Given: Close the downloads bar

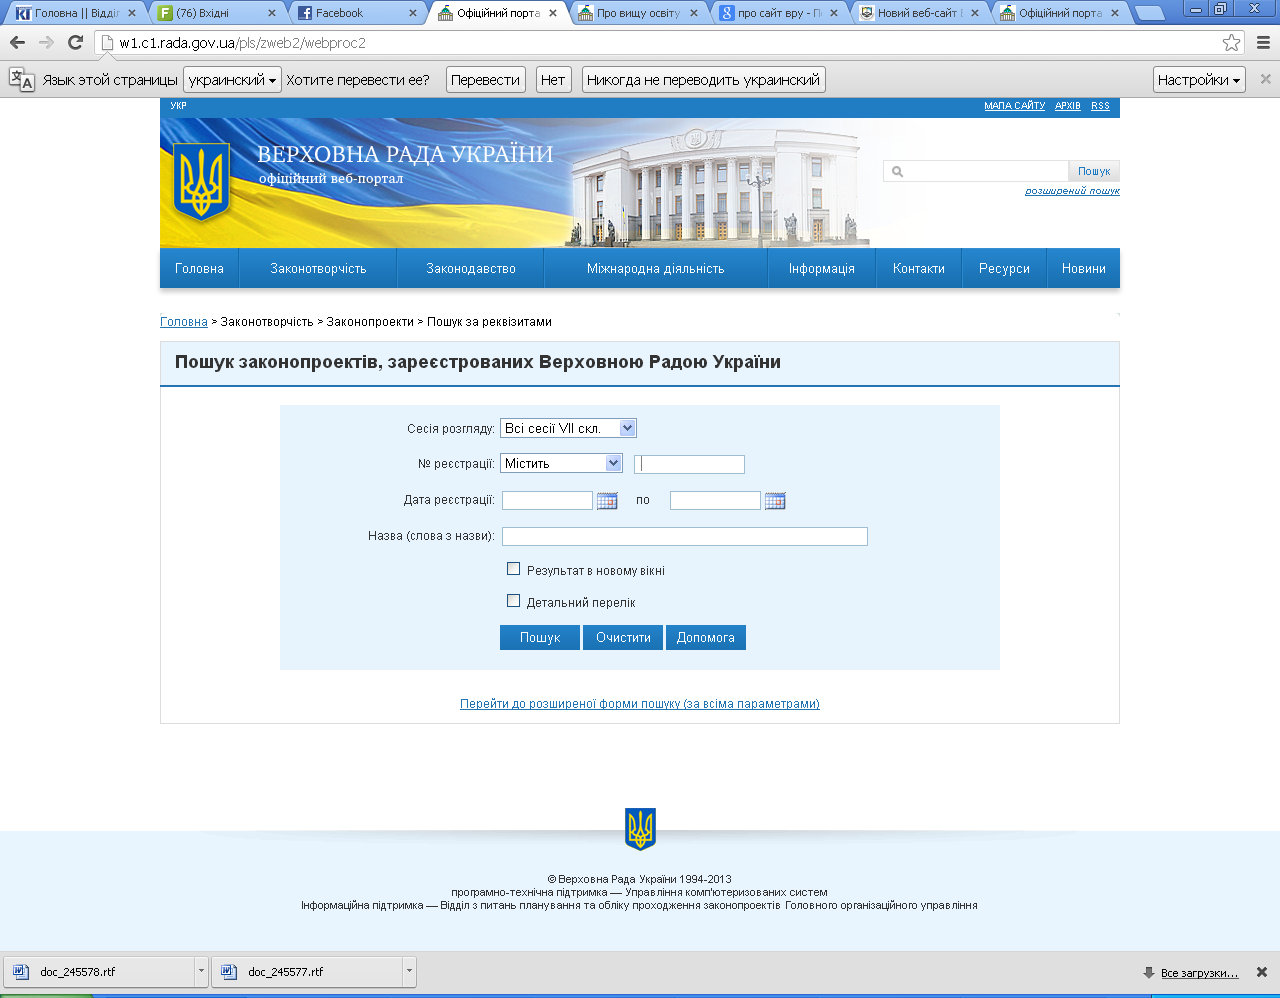Looking at the screenshot, I should tap(1262, 972).
